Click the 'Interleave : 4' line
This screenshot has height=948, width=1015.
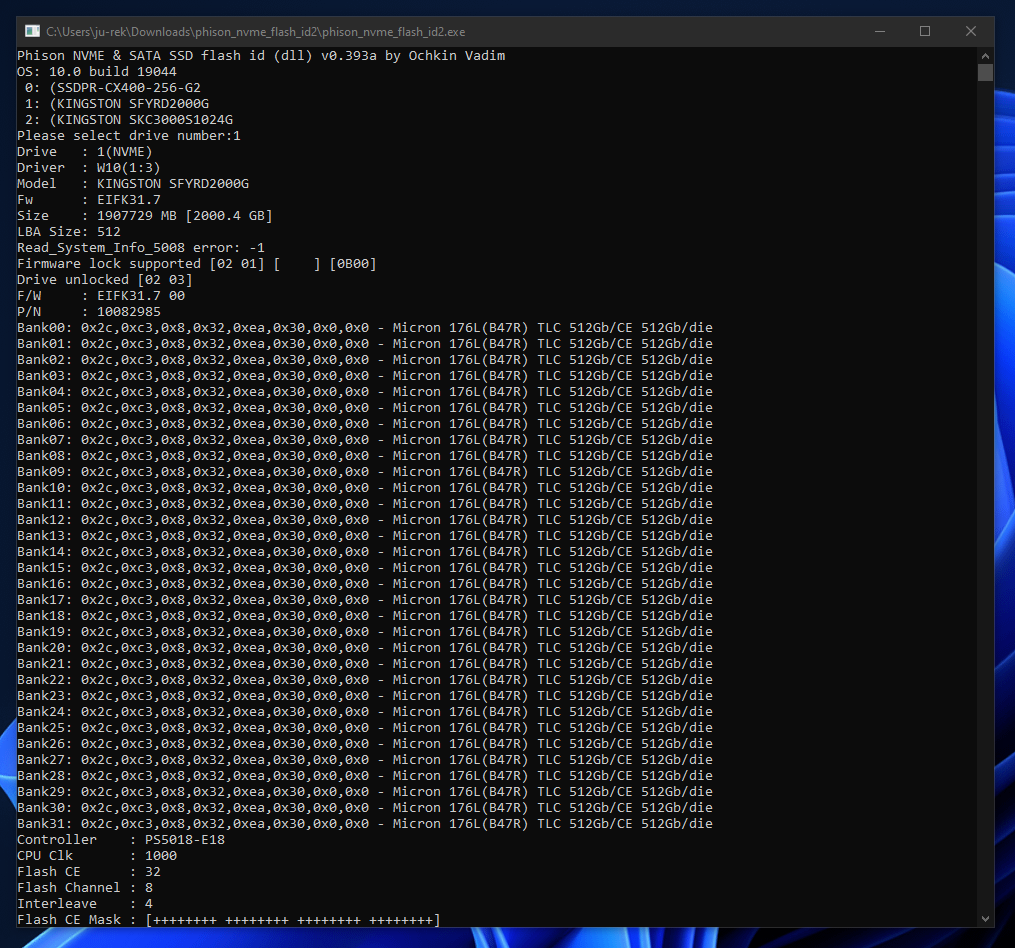[85, 903]
